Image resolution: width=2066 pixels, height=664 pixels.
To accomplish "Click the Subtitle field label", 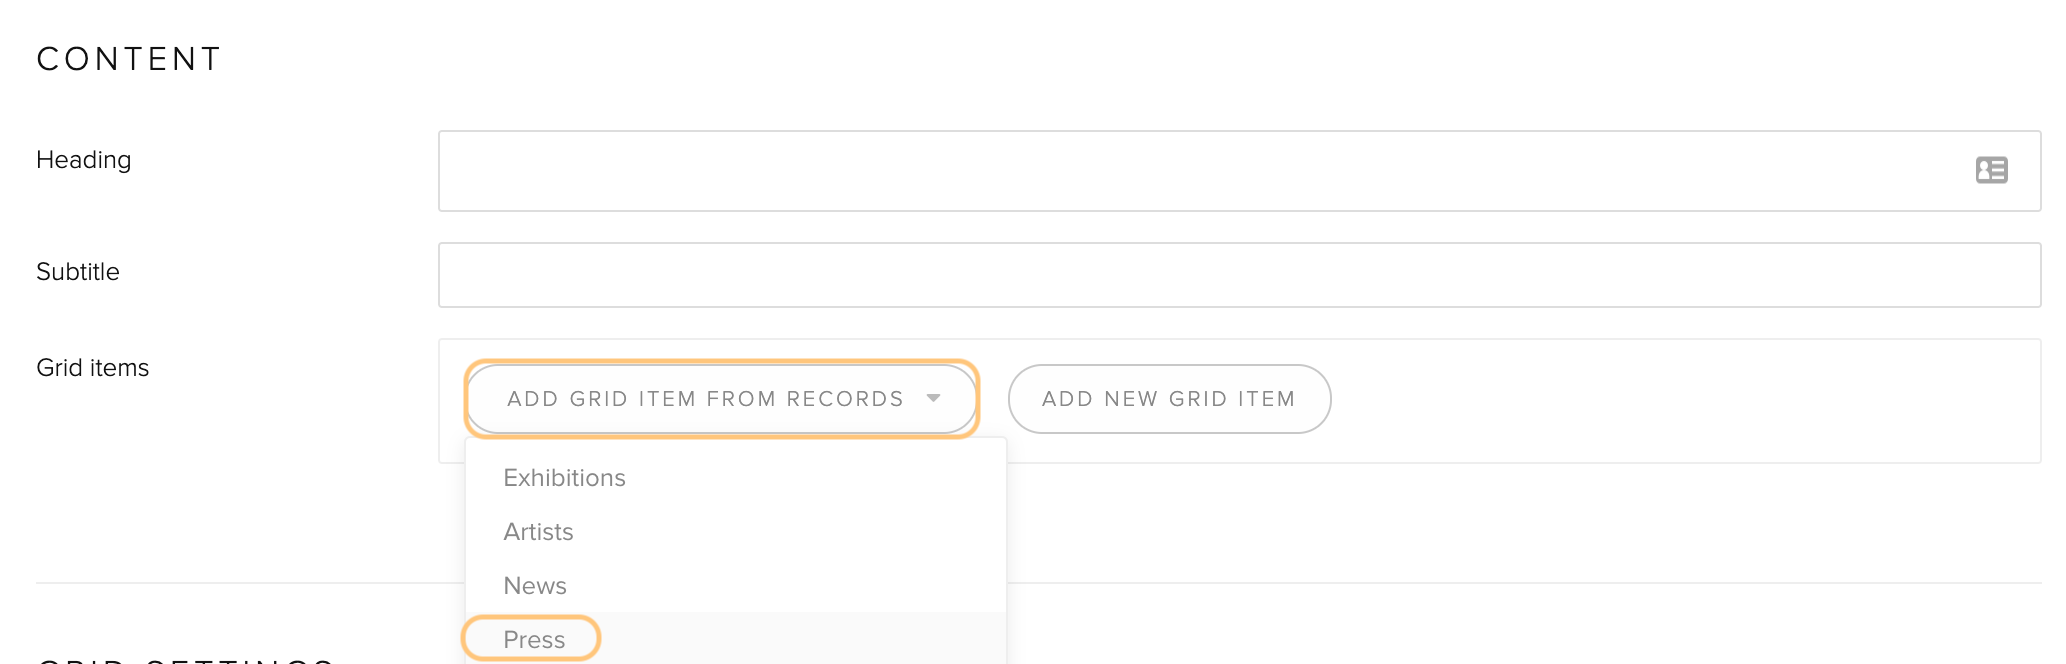I will tap(78, 272).
